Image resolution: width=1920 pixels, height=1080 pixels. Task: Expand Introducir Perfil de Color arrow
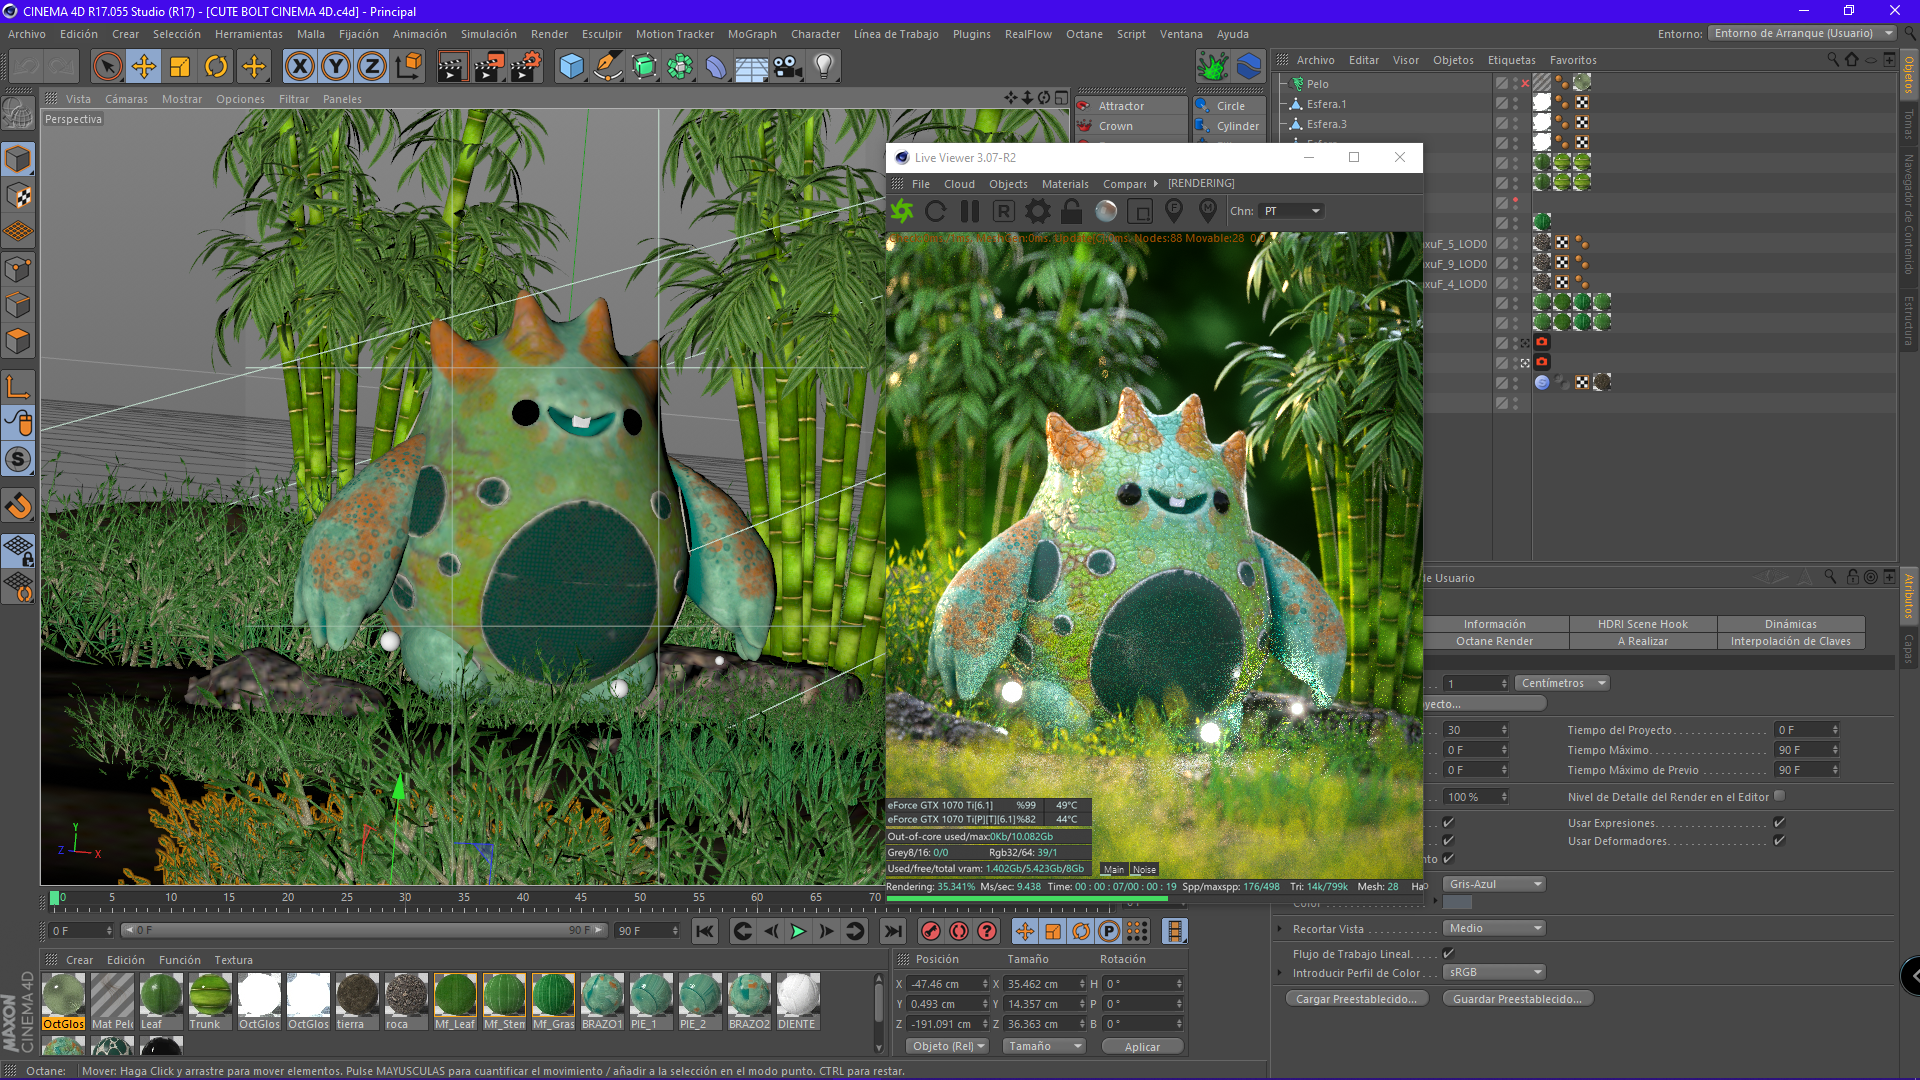click(x=1279, y=973)
